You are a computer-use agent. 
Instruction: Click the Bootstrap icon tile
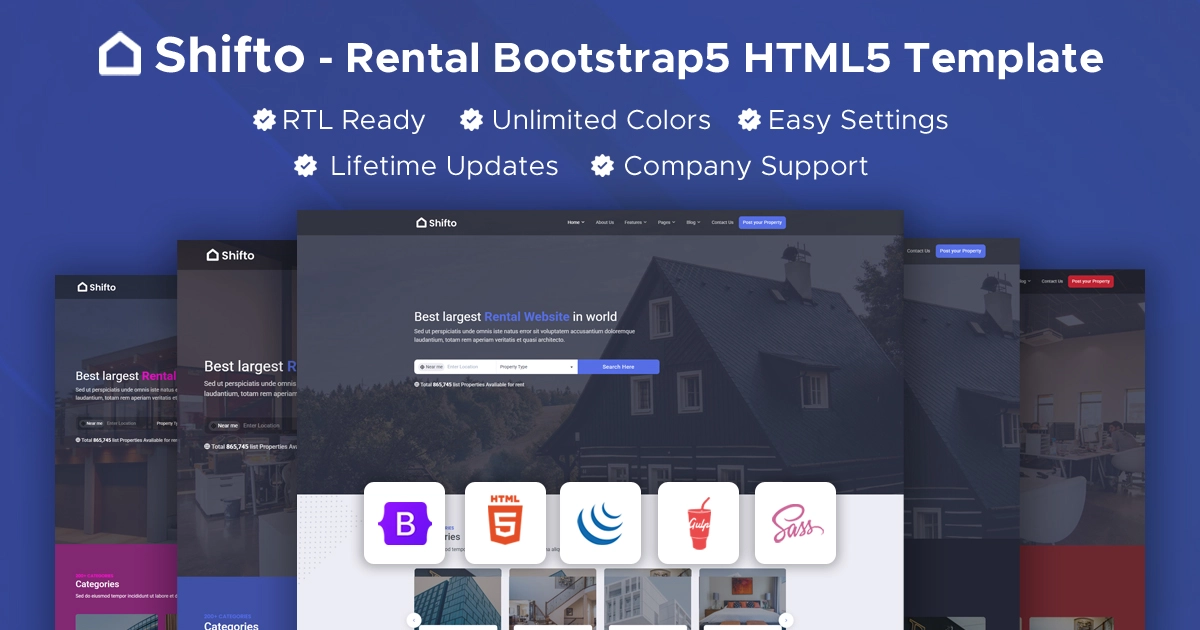pyautogui.click(x=404, y=523)
